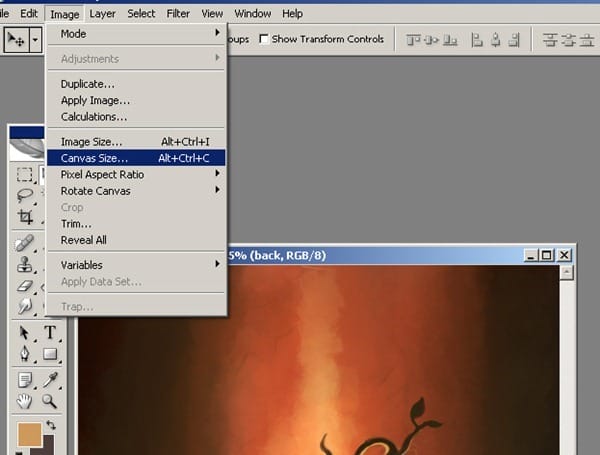Click Align Left Edges icon

pyautogui.click(x=477, y=39)
